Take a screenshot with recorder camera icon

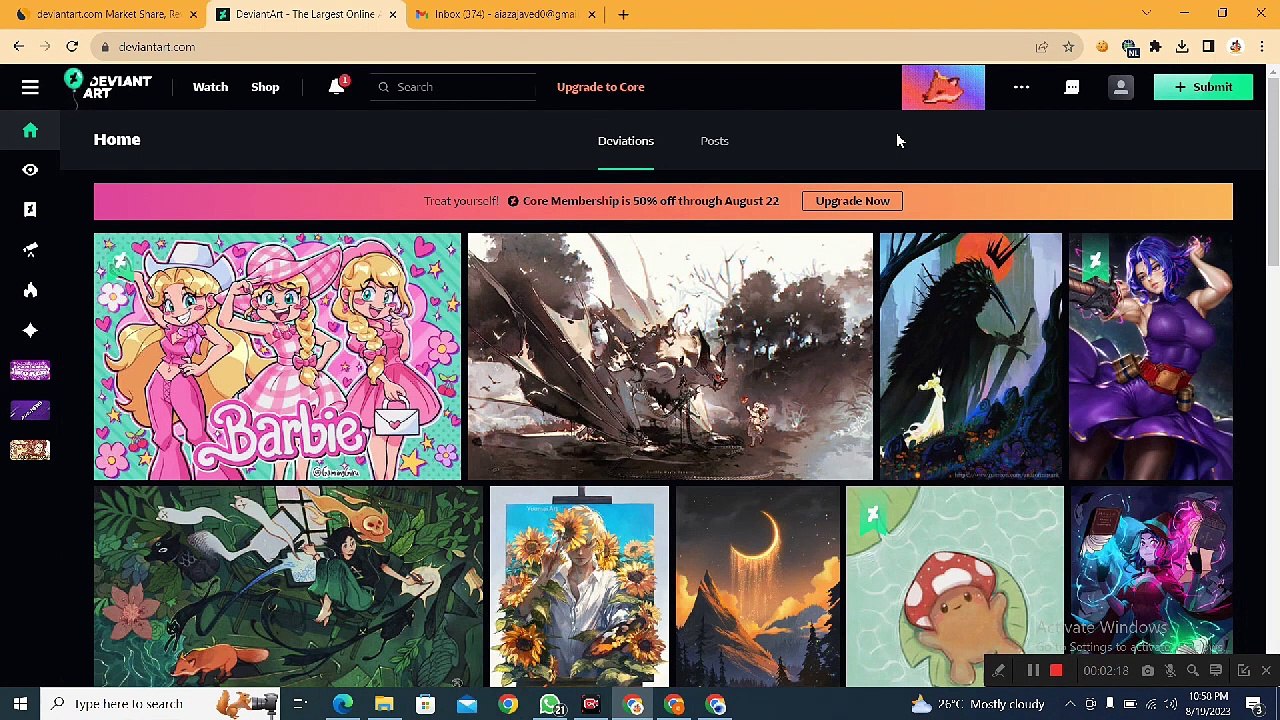click(1147, 671)
